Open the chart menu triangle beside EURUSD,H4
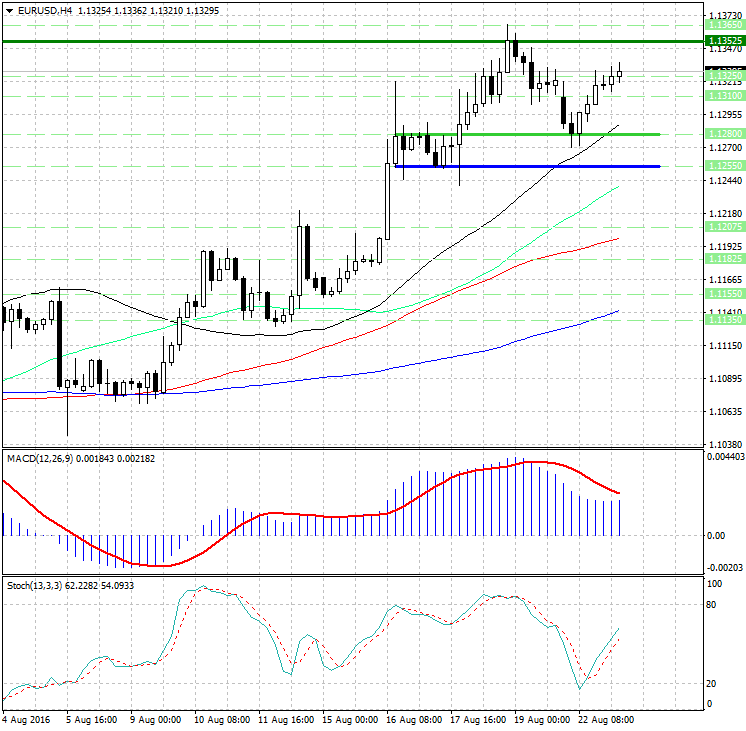The height and width of the screenshot is (731, 746). [9, 10]
